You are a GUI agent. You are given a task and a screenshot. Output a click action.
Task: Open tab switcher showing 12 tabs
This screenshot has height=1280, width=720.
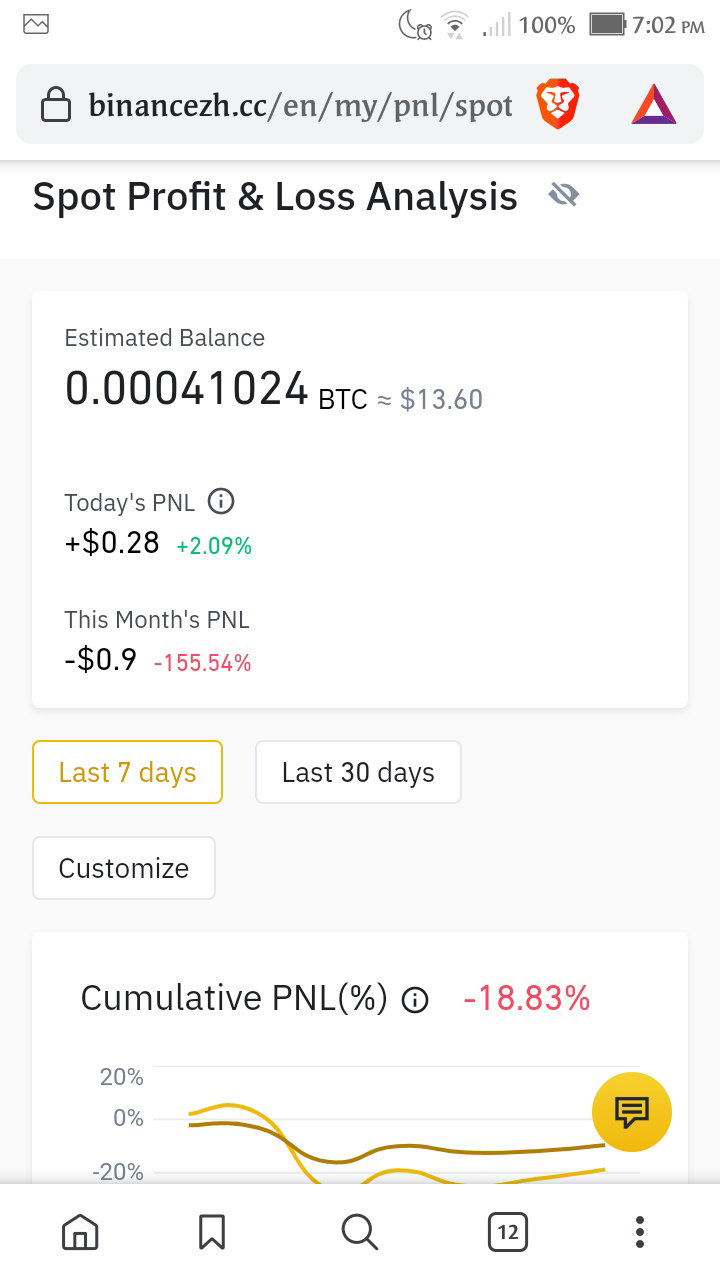[508, 1232]
